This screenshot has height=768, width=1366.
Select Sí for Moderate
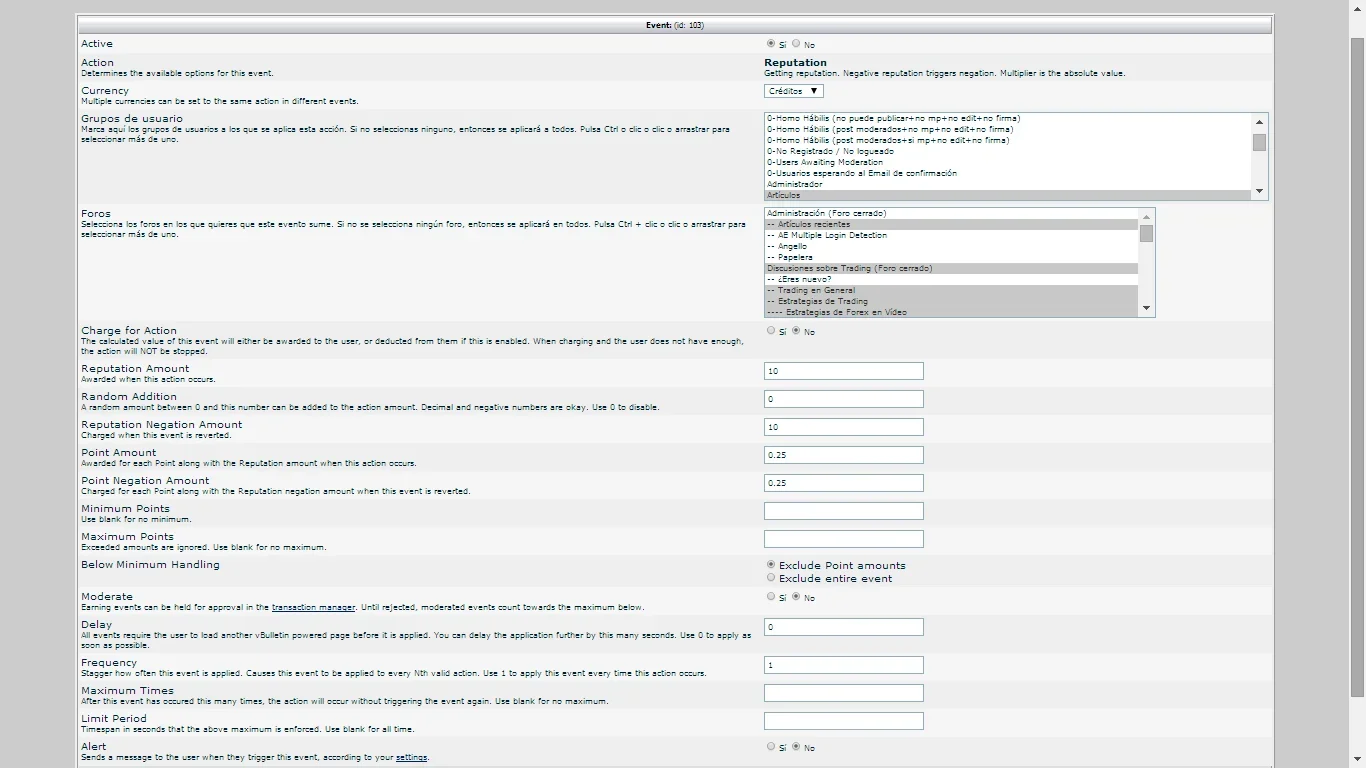[771, 597]
